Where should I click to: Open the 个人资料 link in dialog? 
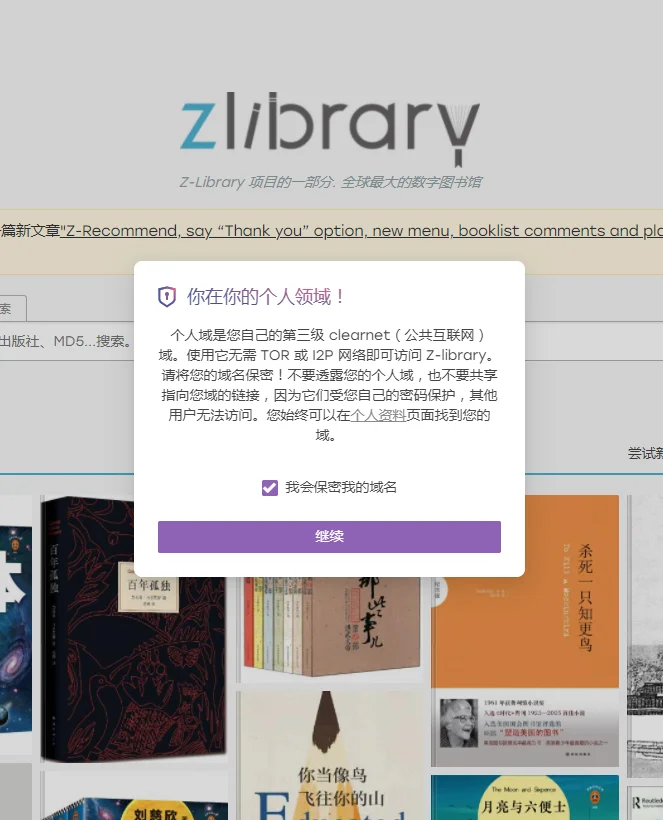click(x=378, y=415)
